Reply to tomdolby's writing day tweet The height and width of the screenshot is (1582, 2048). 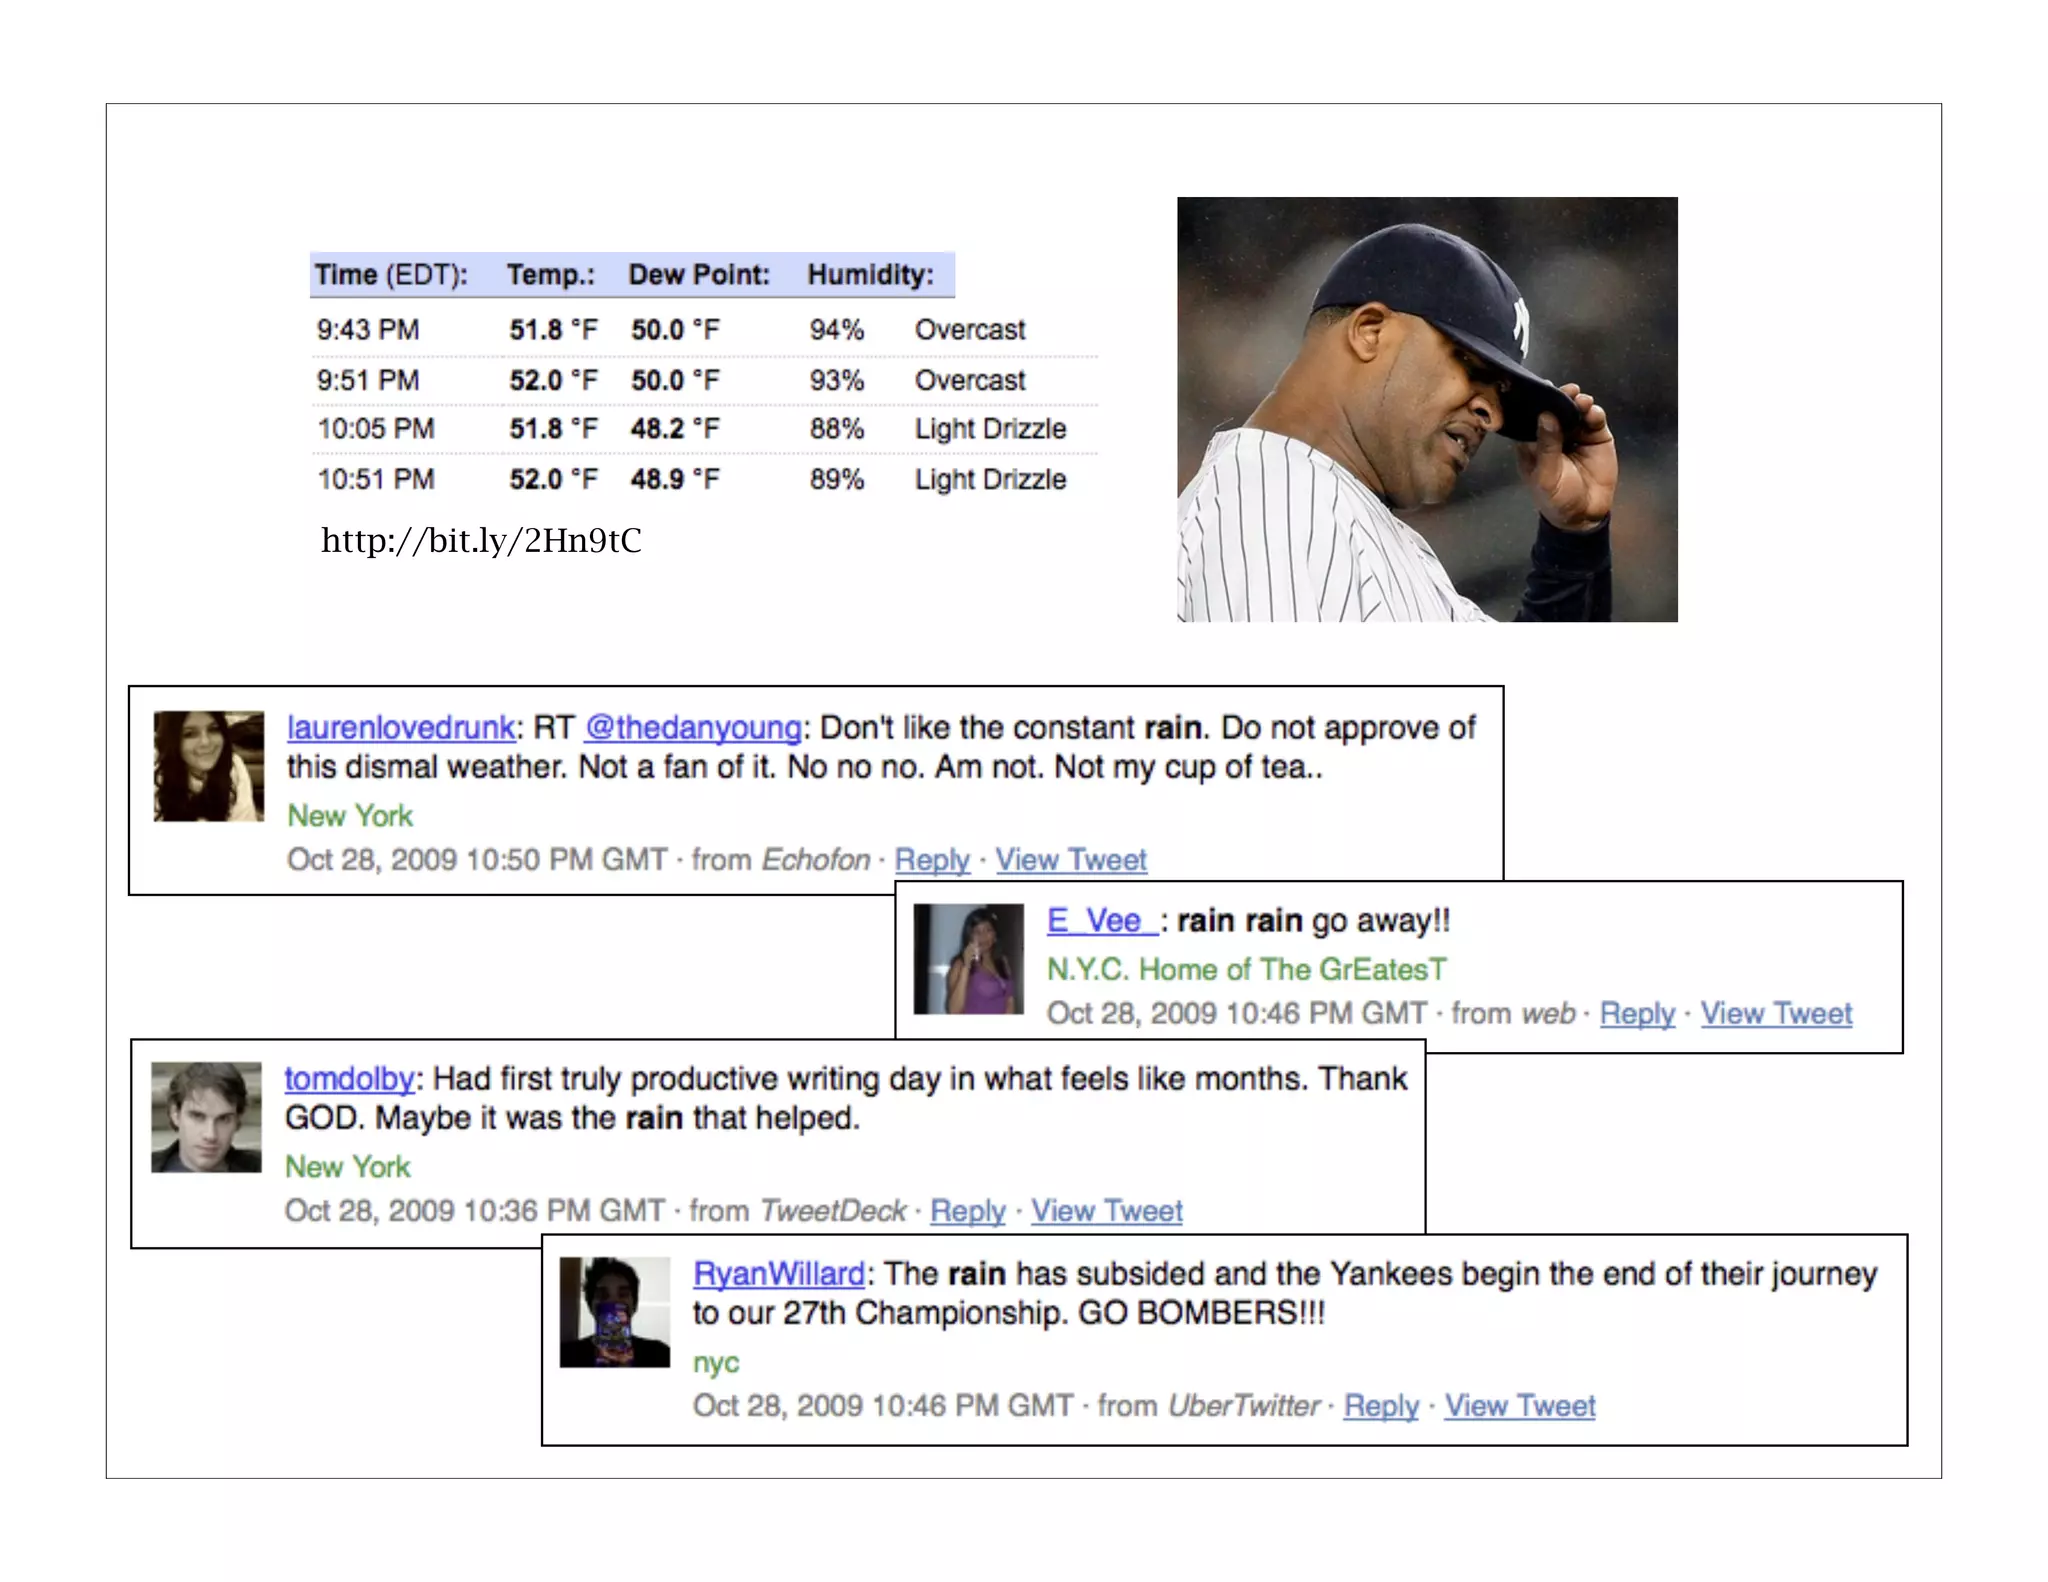tap(967, 1210)
